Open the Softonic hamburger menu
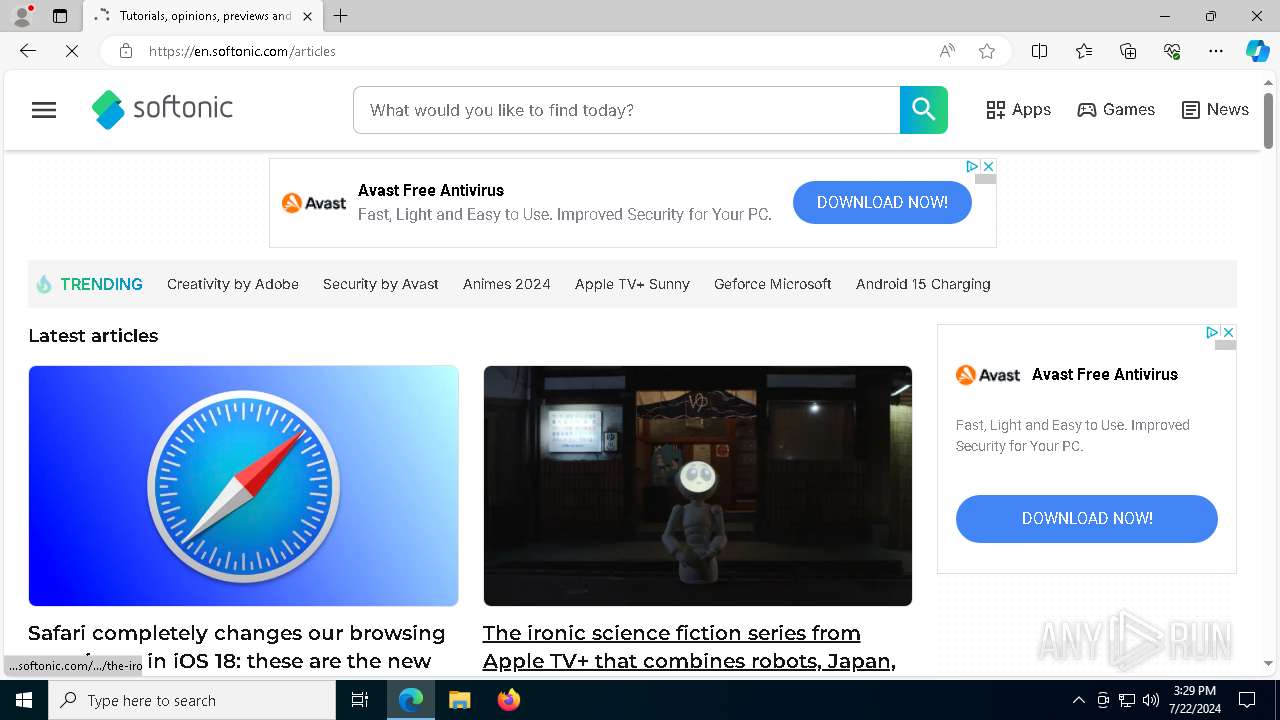This screenshot has height=720, width=1280. pos(44,110)
